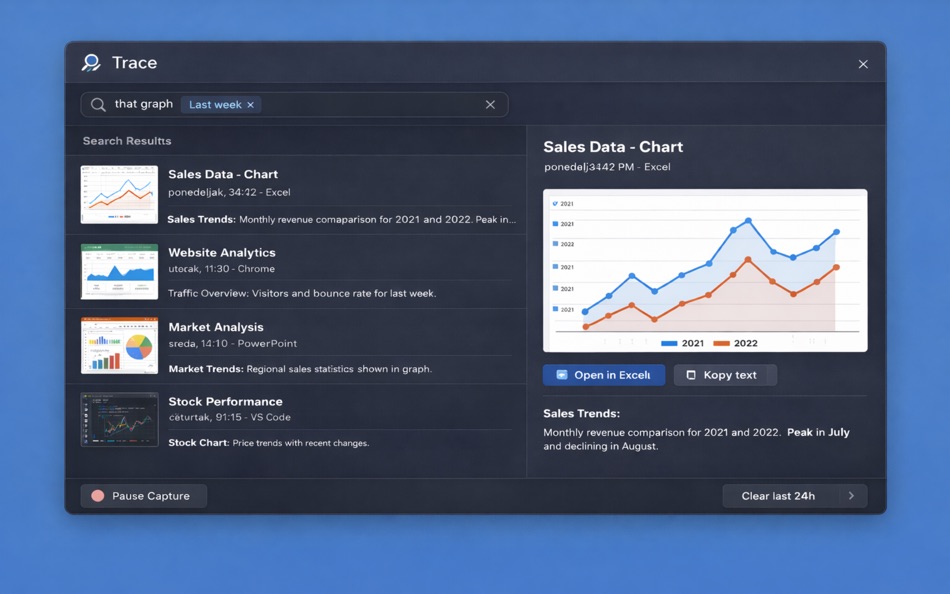Select the Website Analytics result title
950x594 pixels.
tap(222, 252)
